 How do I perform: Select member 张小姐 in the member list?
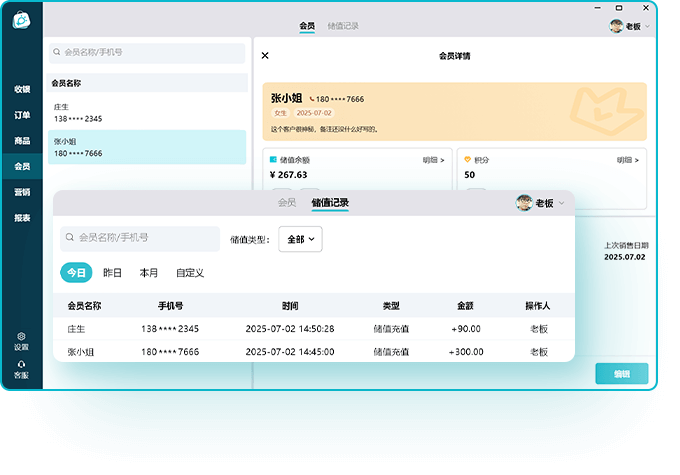[x=147, y=147]
